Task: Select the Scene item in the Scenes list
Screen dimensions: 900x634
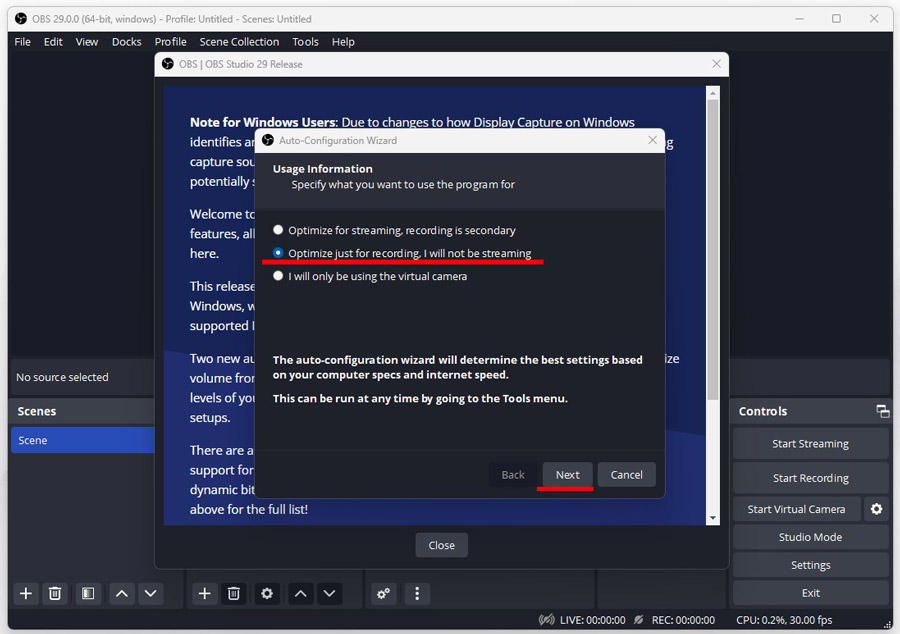Action: (83, 440)
